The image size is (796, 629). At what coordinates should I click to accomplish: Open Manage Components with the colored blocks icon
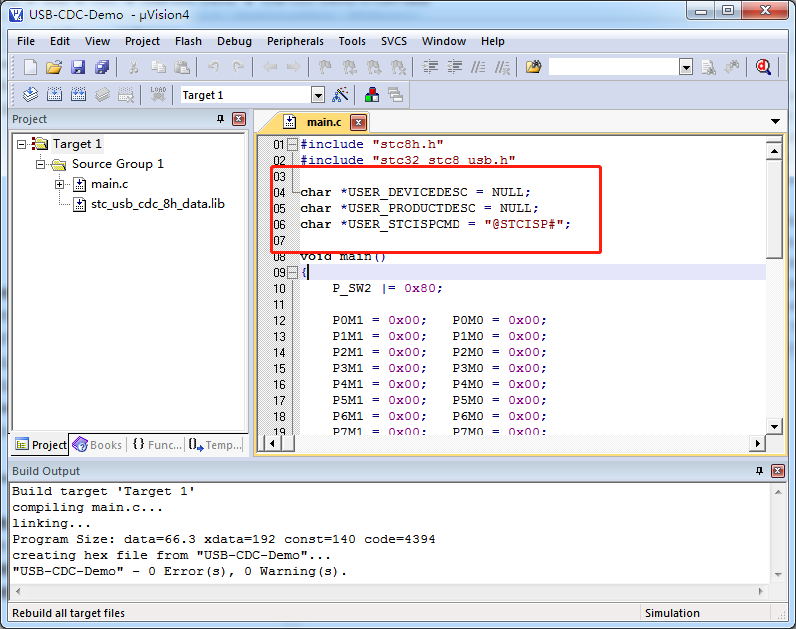click(372, 94)
